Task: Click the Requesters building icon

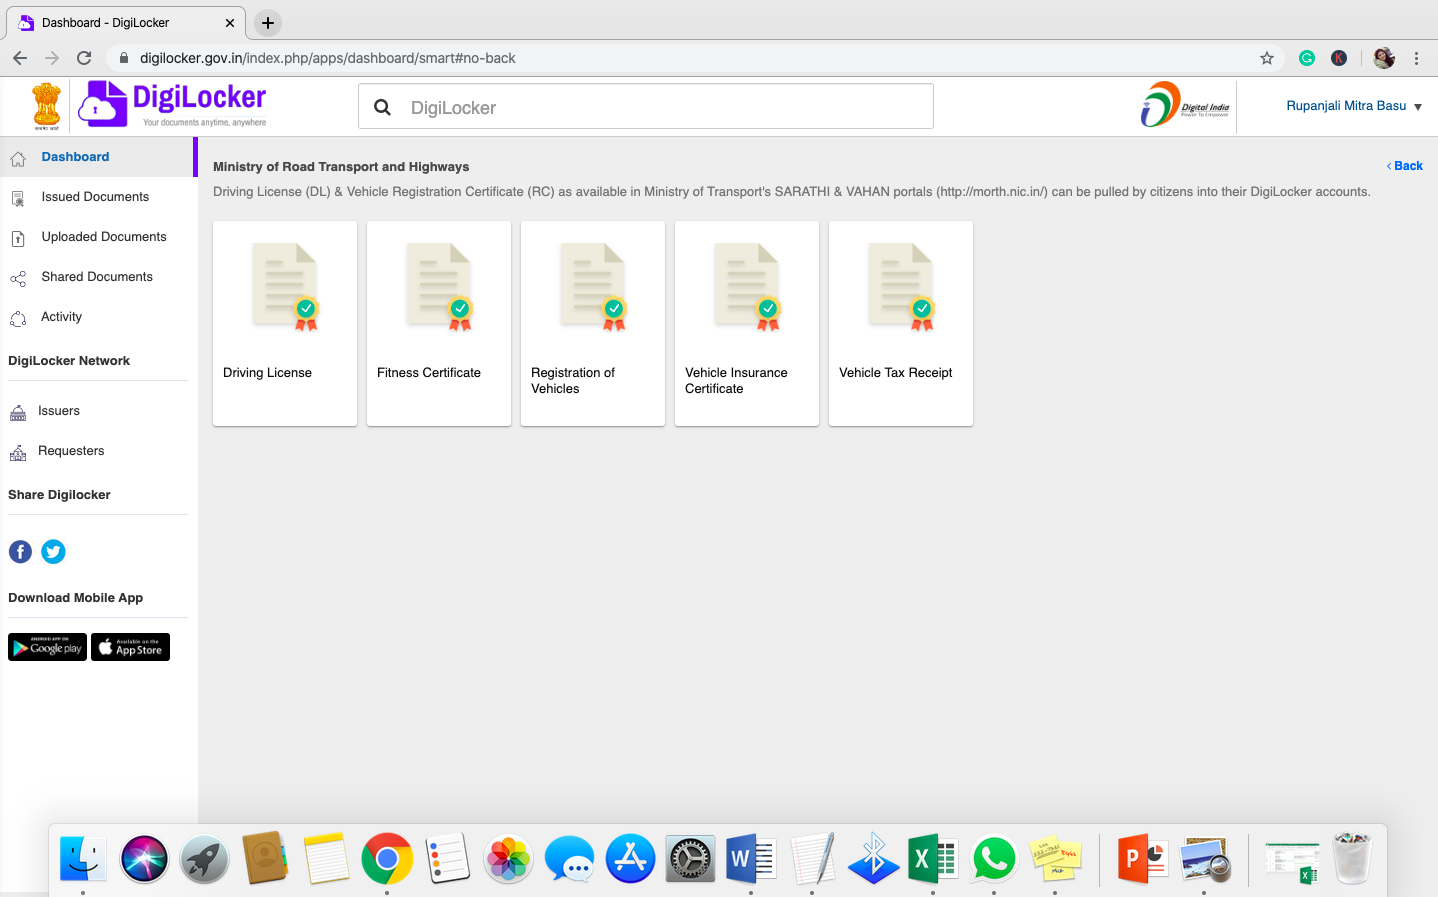Action: tap(18, 453)
